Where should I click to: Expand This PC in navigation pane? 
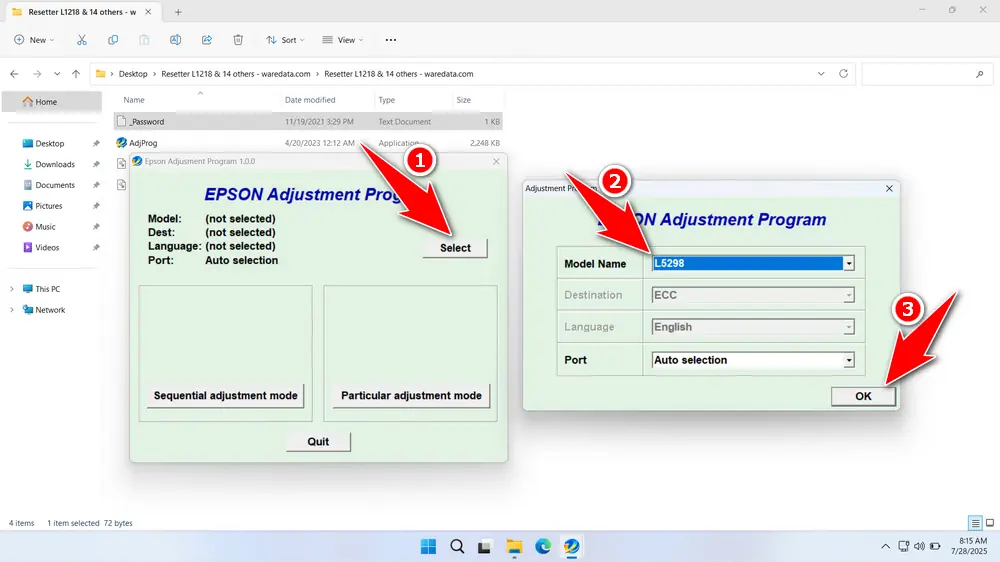[x=11, y=289]
